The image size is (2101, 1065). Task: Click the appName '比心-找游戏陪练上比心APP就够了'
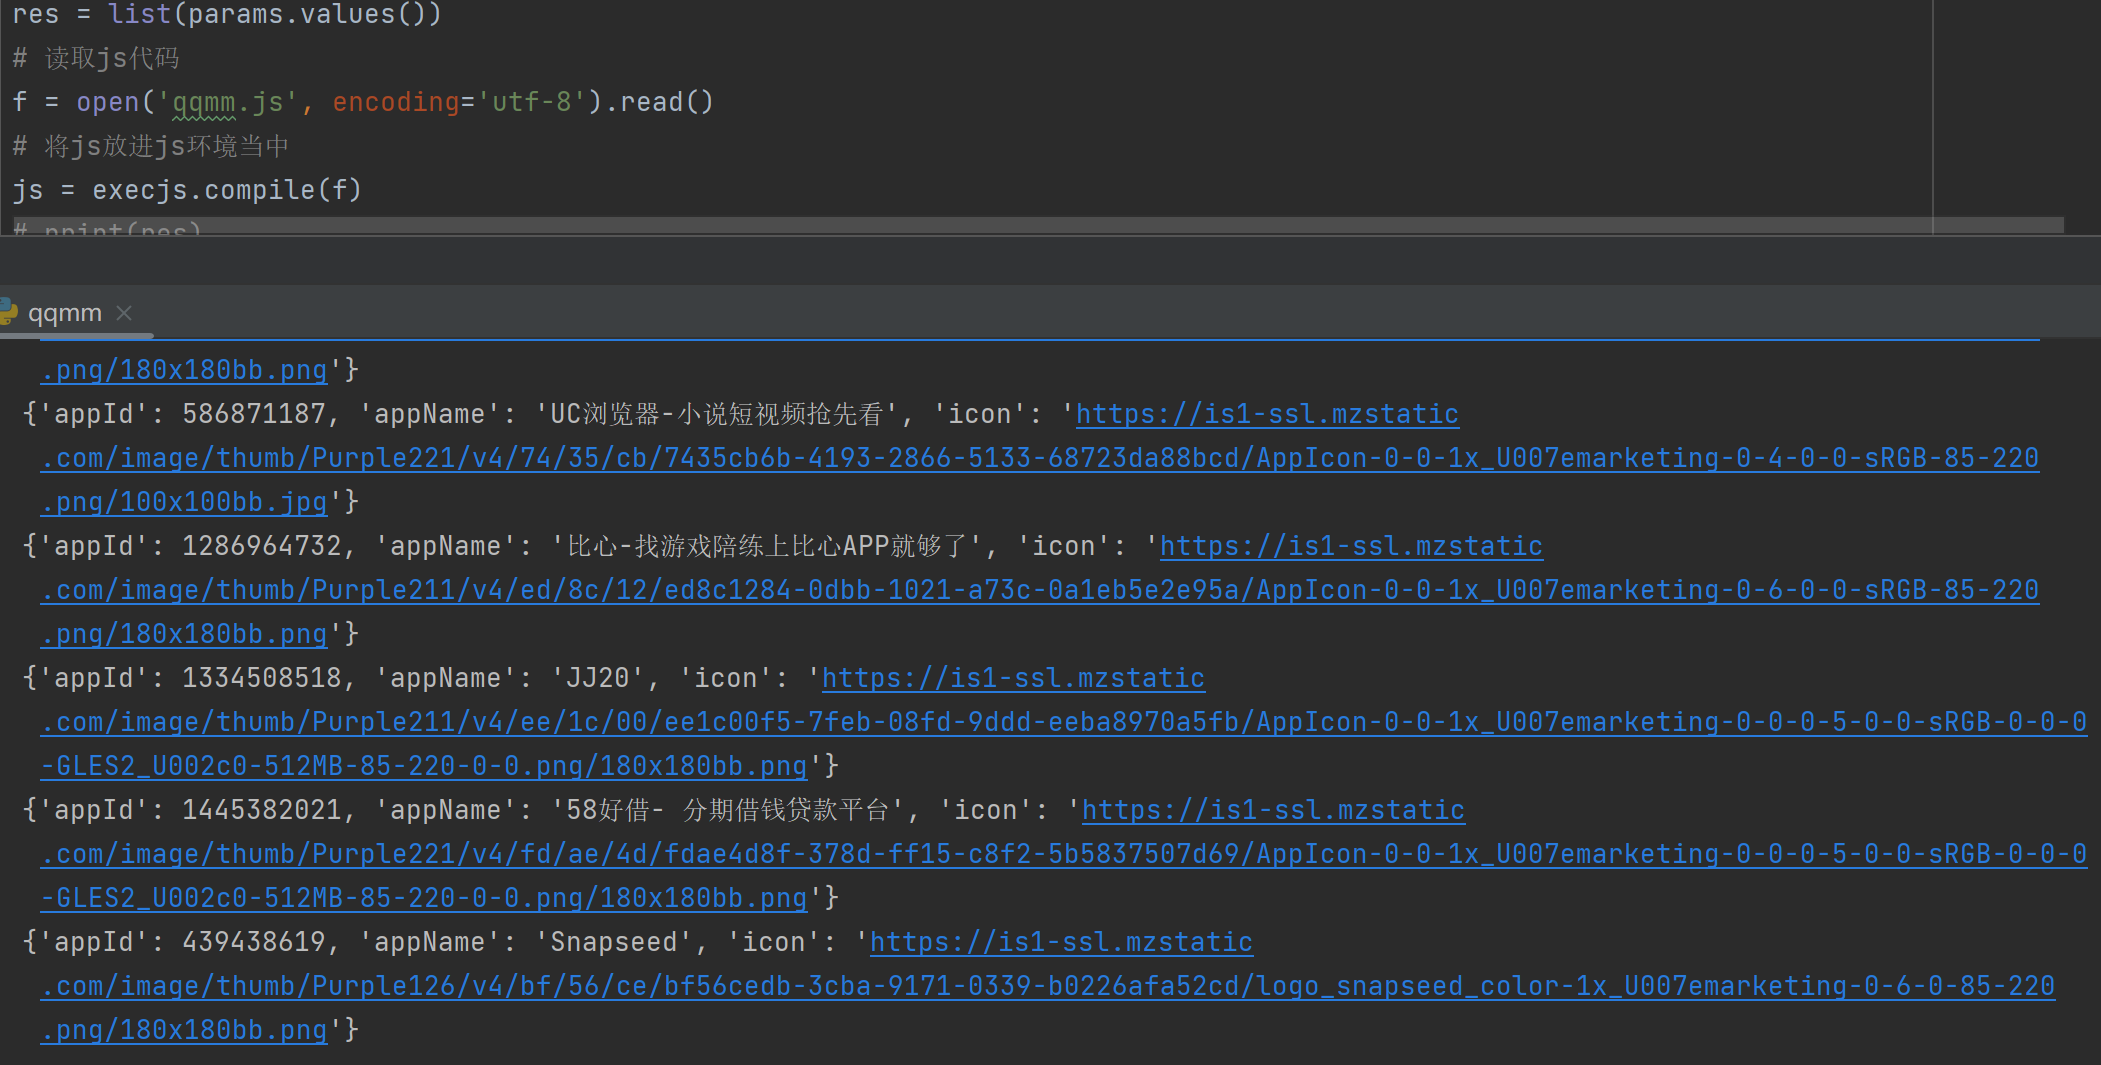point(767,546)
